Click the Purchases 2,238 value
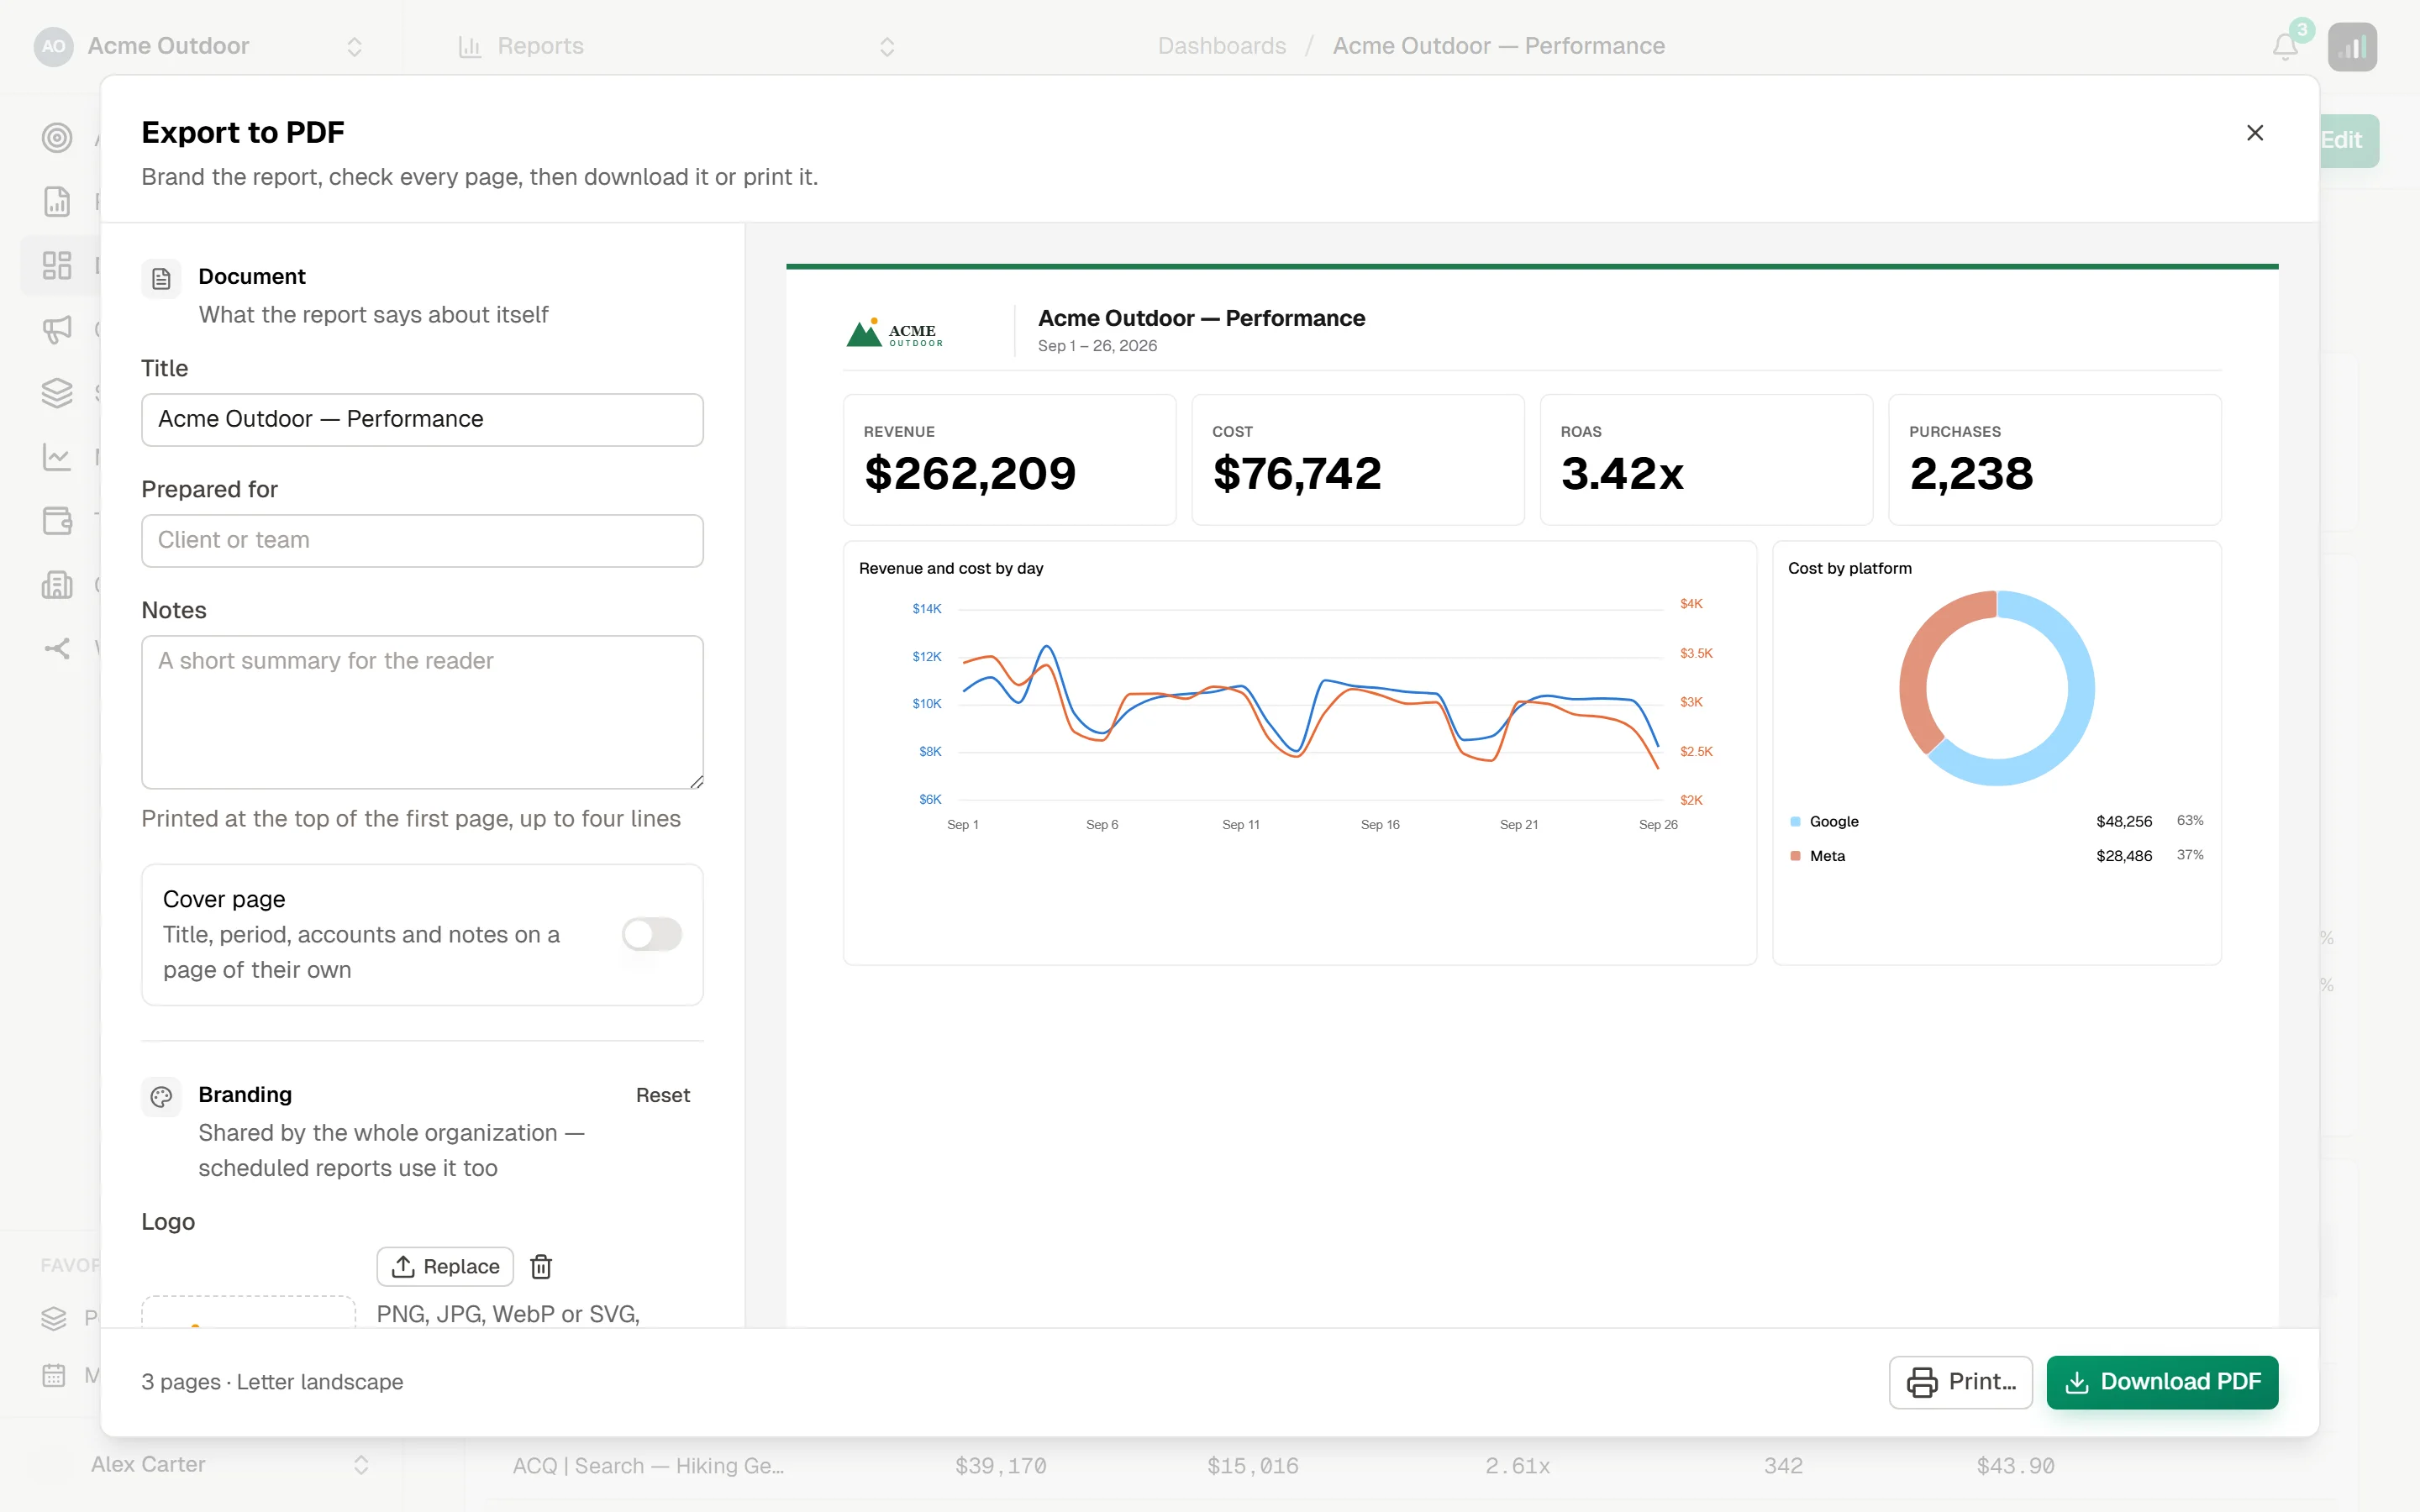Viewport: 2420px width, 1512px height. (x=1971, y=473)
